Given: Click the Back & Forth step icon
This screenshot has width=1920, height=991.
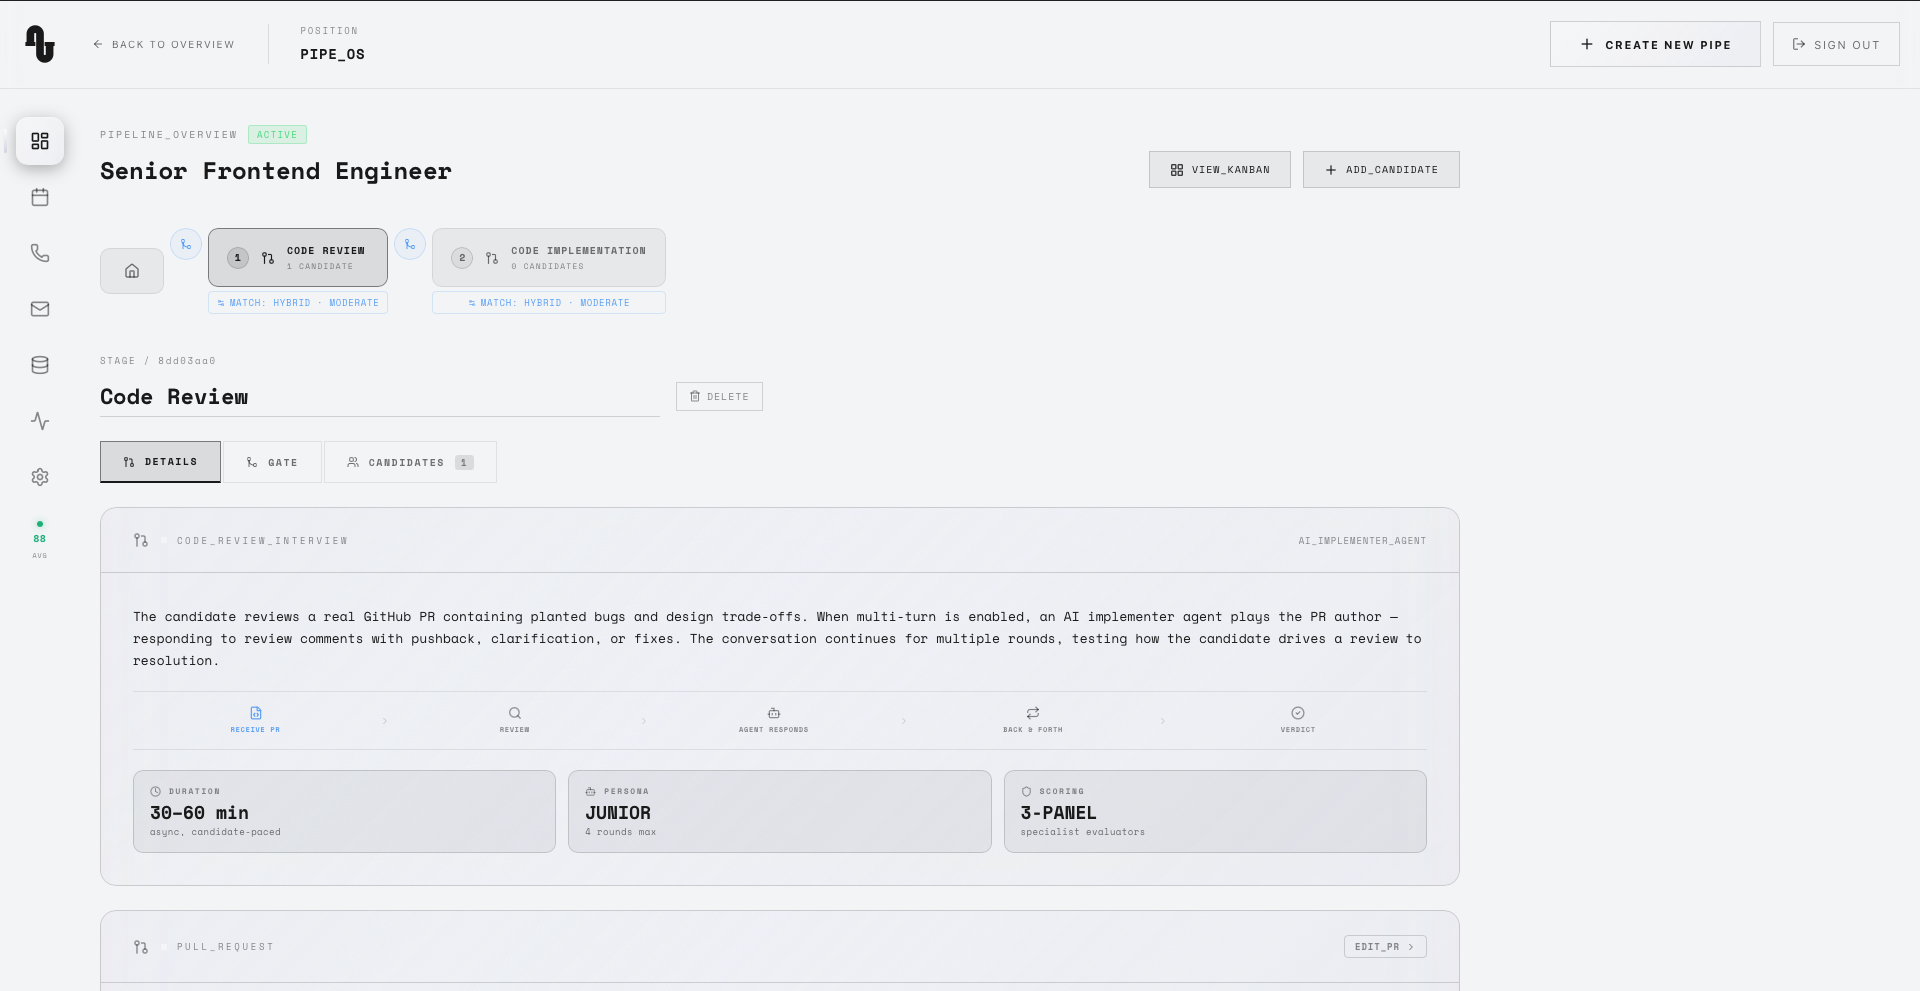Looking at the screenshot, I should (x=1033, y=713).
